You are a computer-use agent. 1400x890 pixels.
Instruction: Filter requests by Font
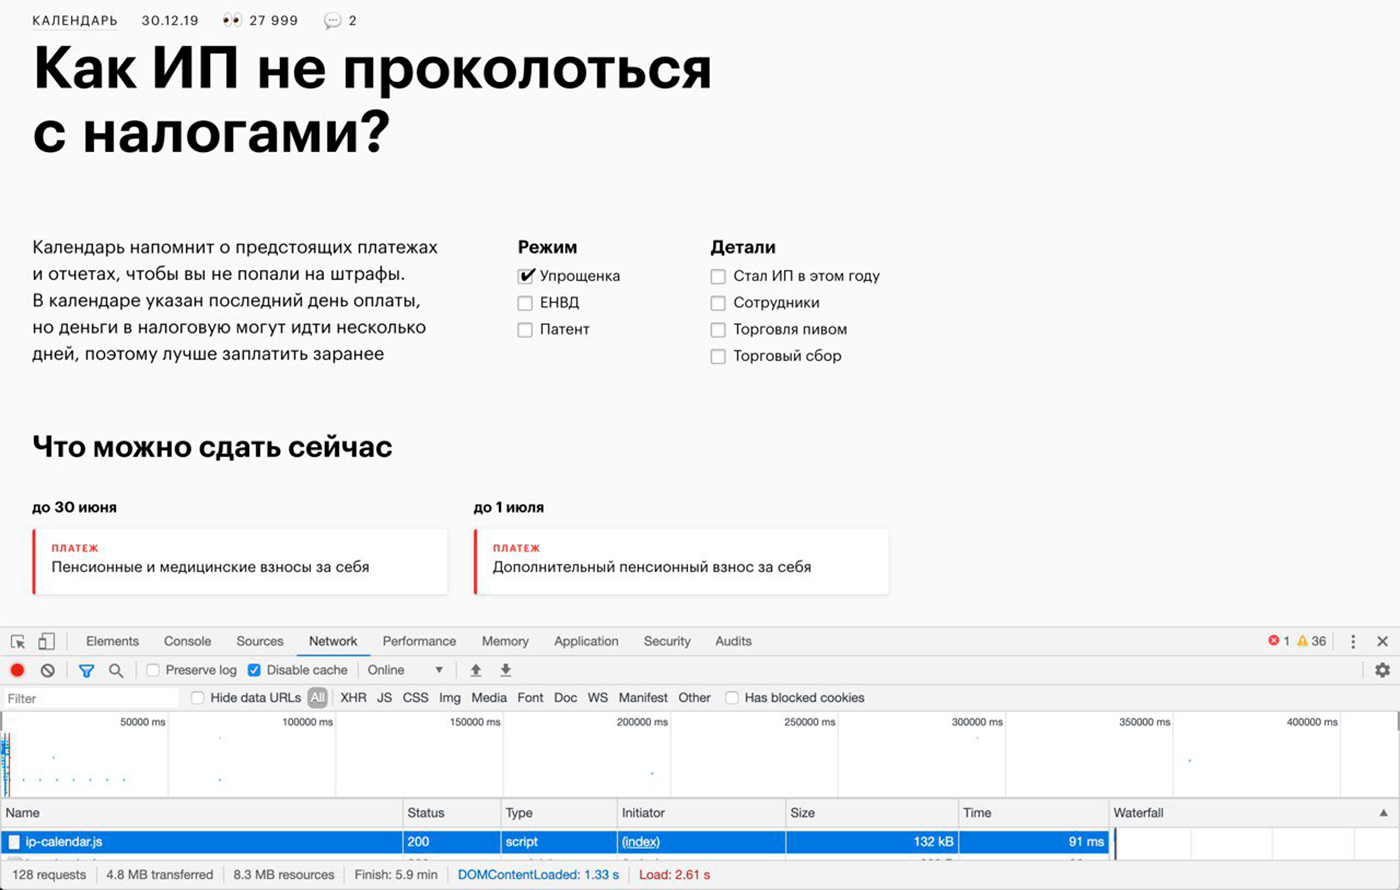click(x=530, y=698)
